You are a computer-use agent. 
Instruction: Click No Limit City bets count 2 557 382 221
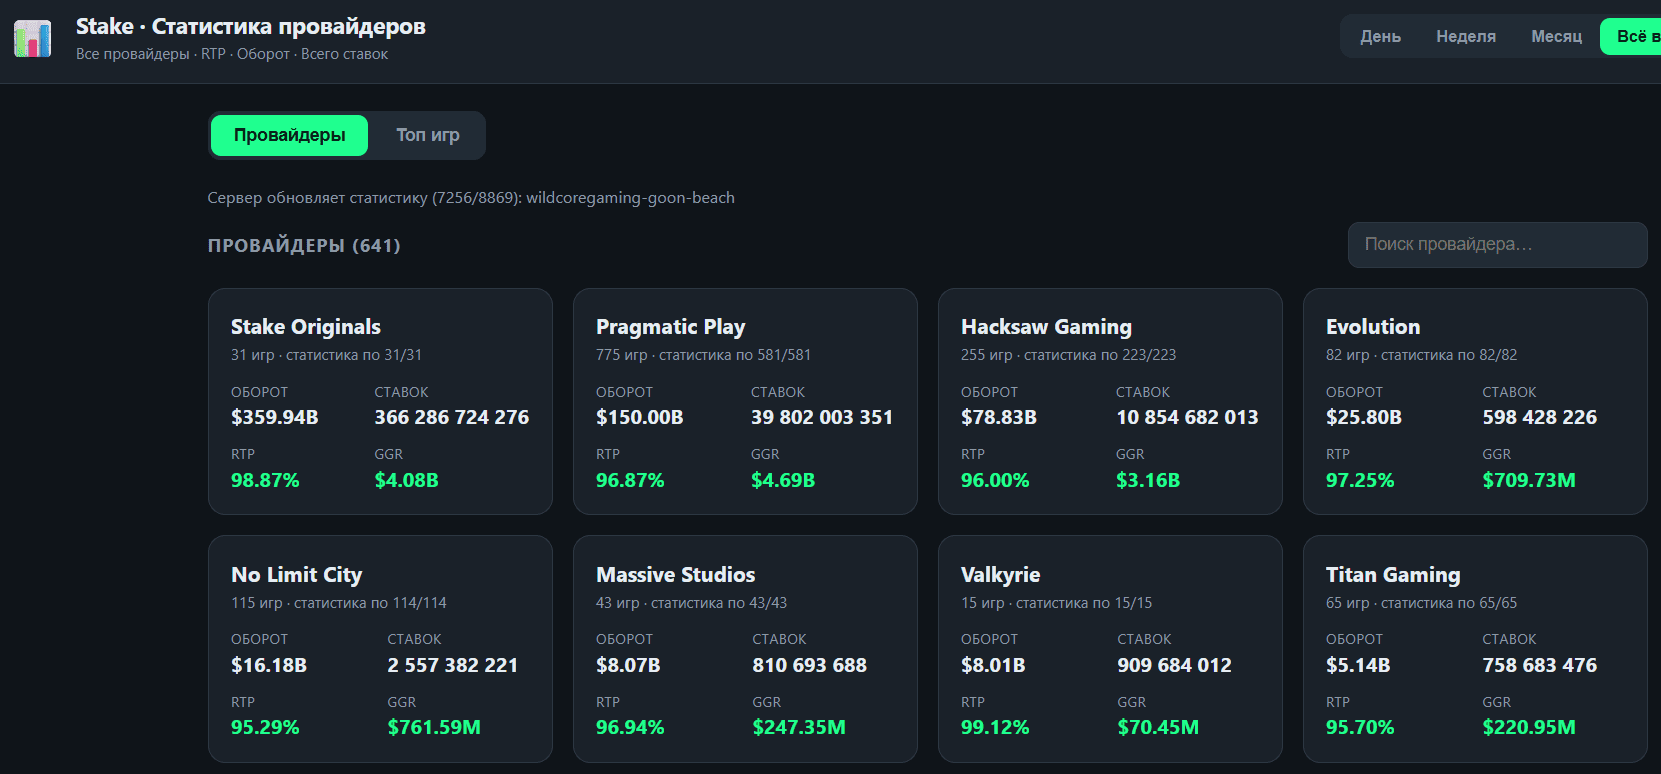coord(453,665)
